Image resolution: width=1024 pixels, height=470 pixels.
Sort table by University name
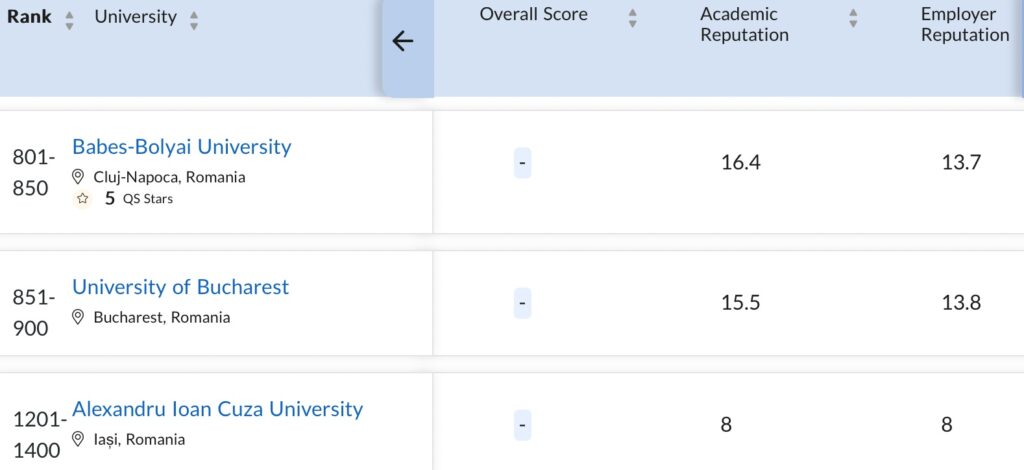click(x=193, y=20)
